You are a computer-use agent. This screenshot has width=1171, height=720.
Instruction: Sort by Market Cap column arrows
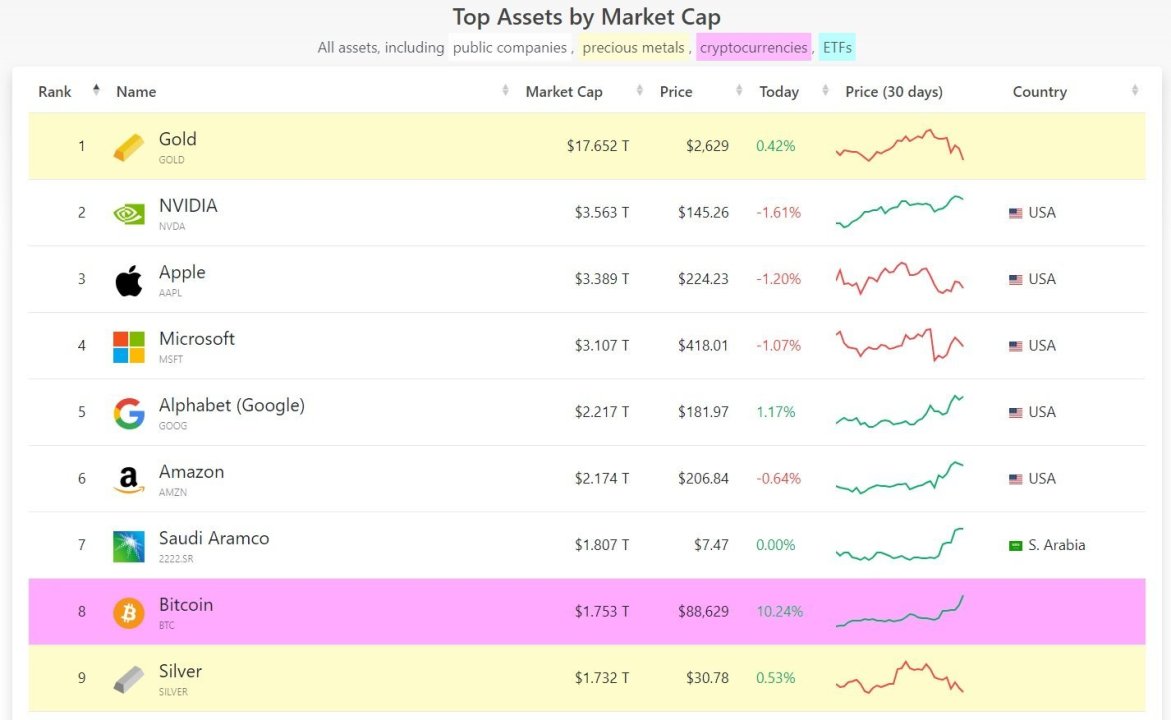[639, 91]
